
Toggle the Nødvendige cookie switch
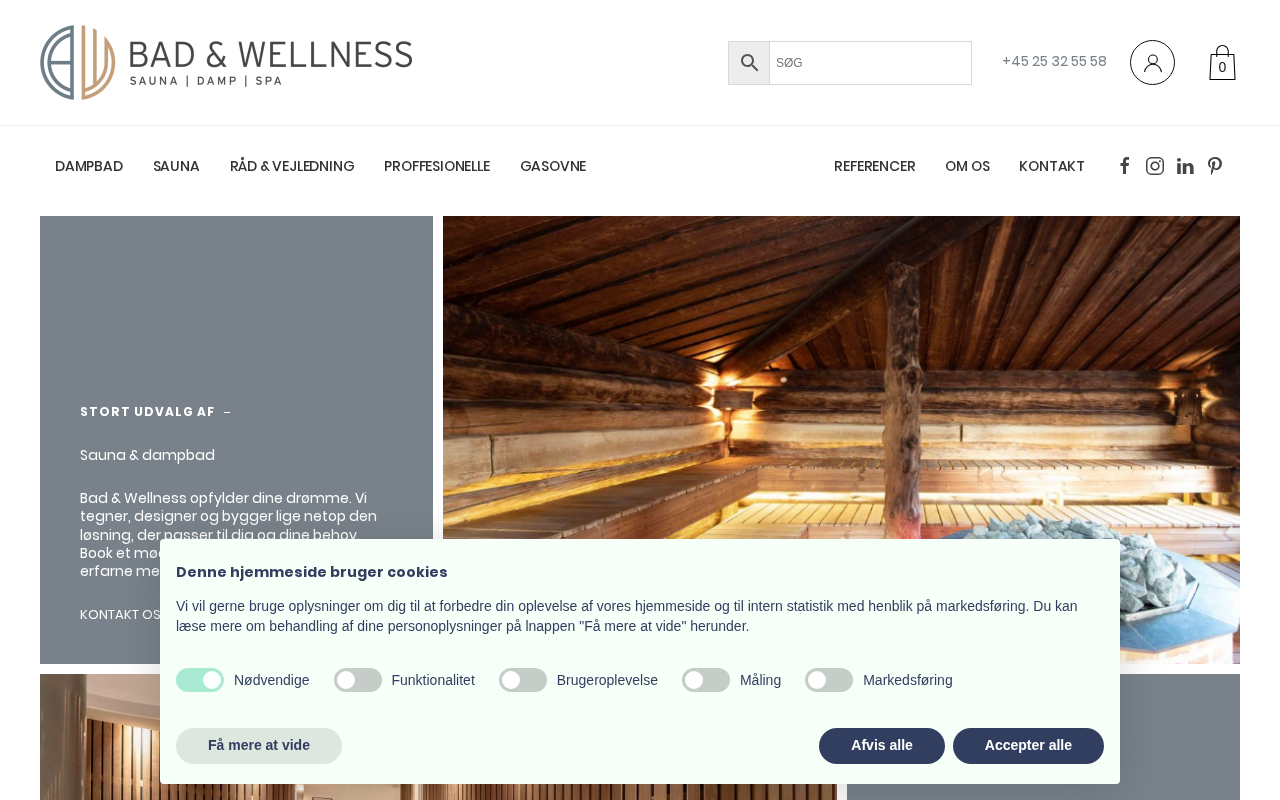pos(200,680)
